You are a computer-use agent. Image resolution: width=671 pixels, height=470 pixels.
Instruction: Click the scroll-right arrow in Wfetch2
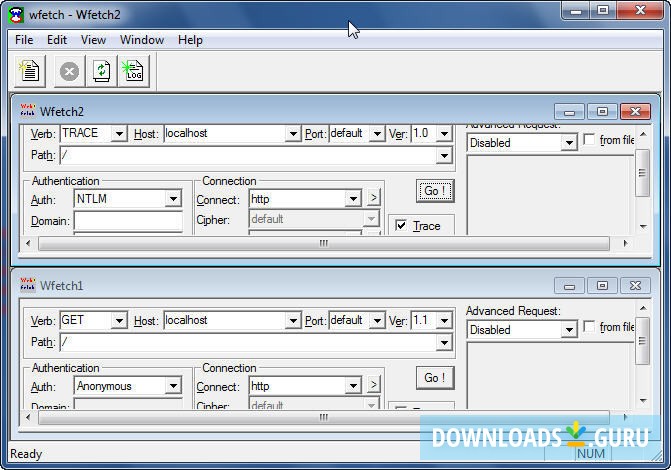[x=625, y=243]
